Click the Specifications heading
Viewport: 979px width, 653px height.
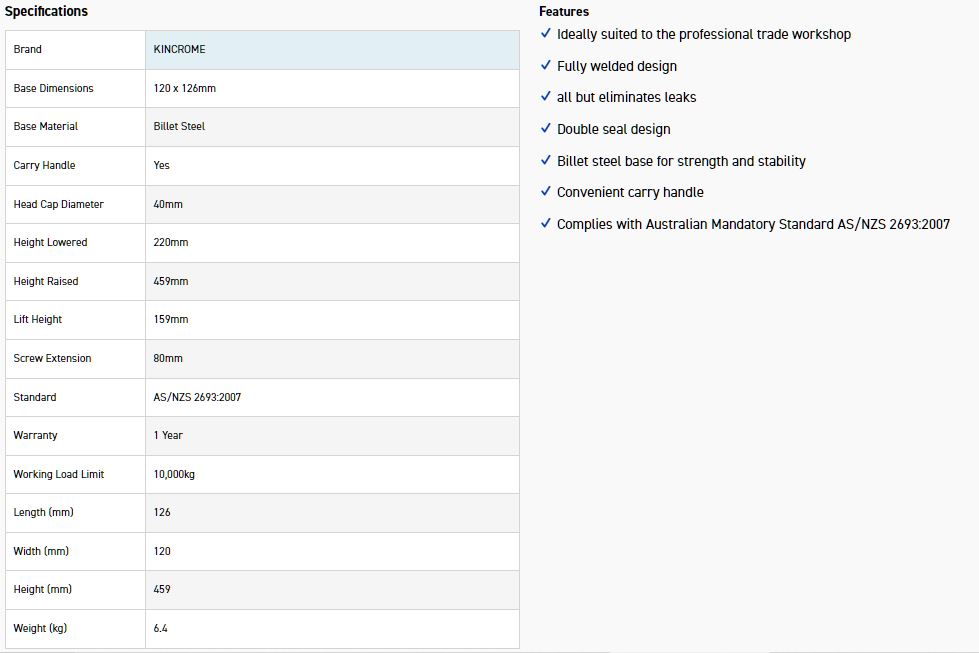pyautogui.click(x=46, y=12)
